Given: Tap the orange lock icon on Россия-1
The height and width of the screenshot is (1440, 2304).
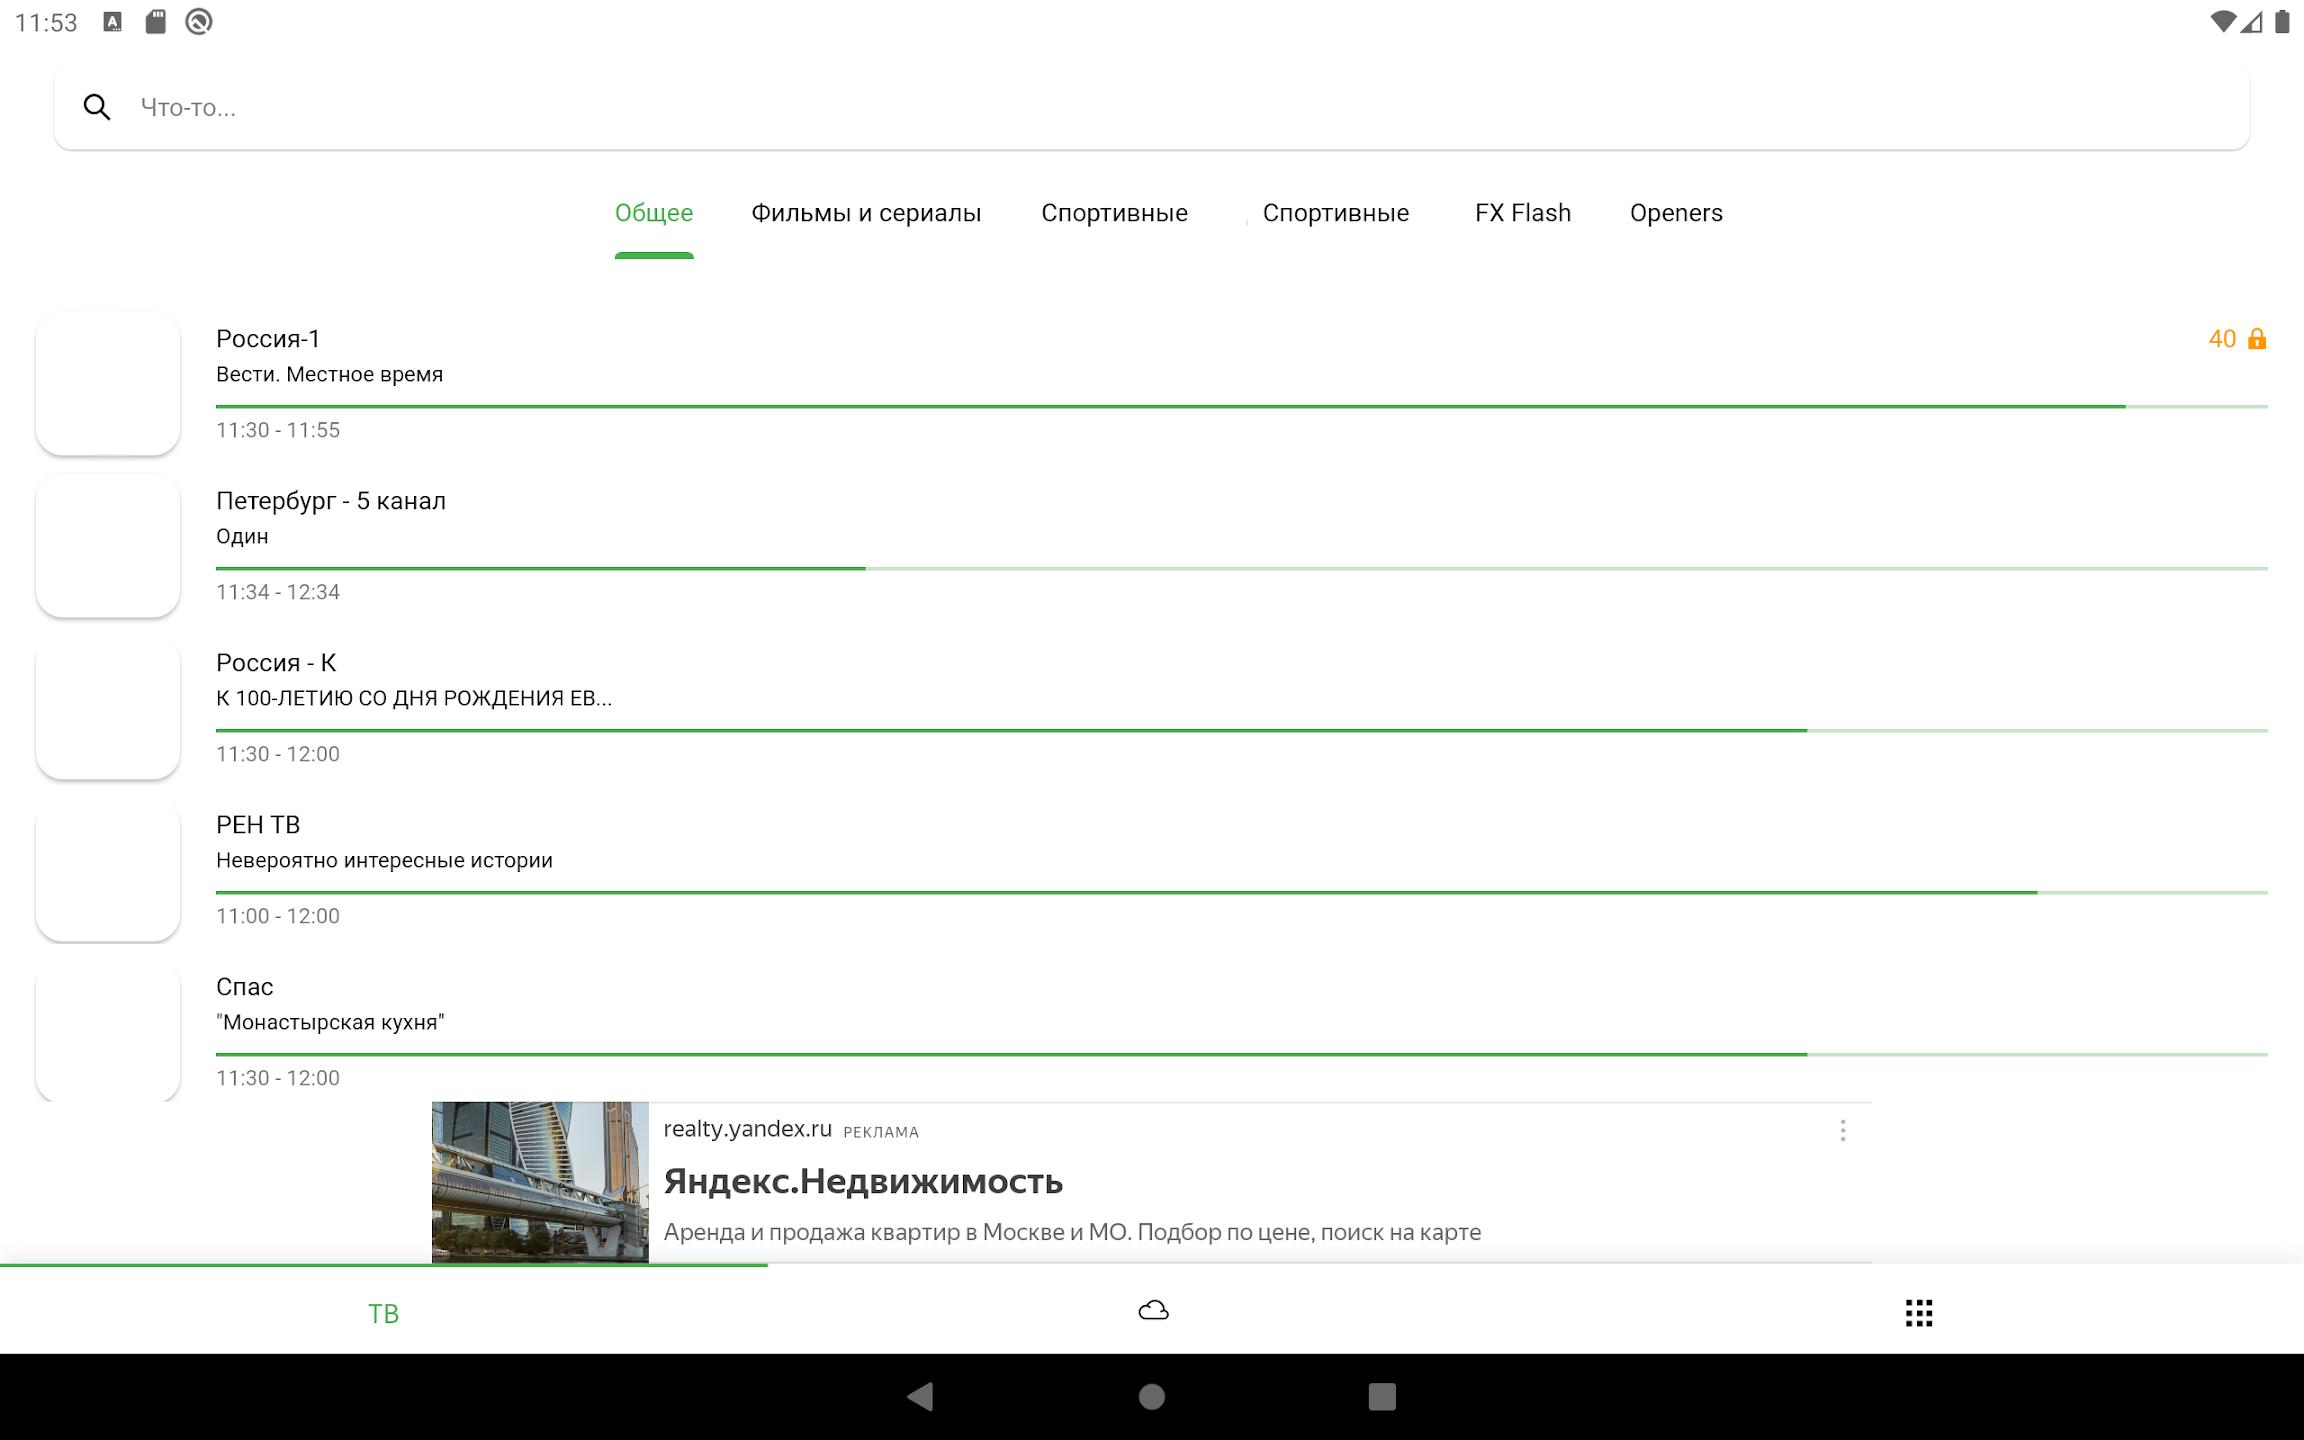Looking at the screenshot, I should [2257, 339].
